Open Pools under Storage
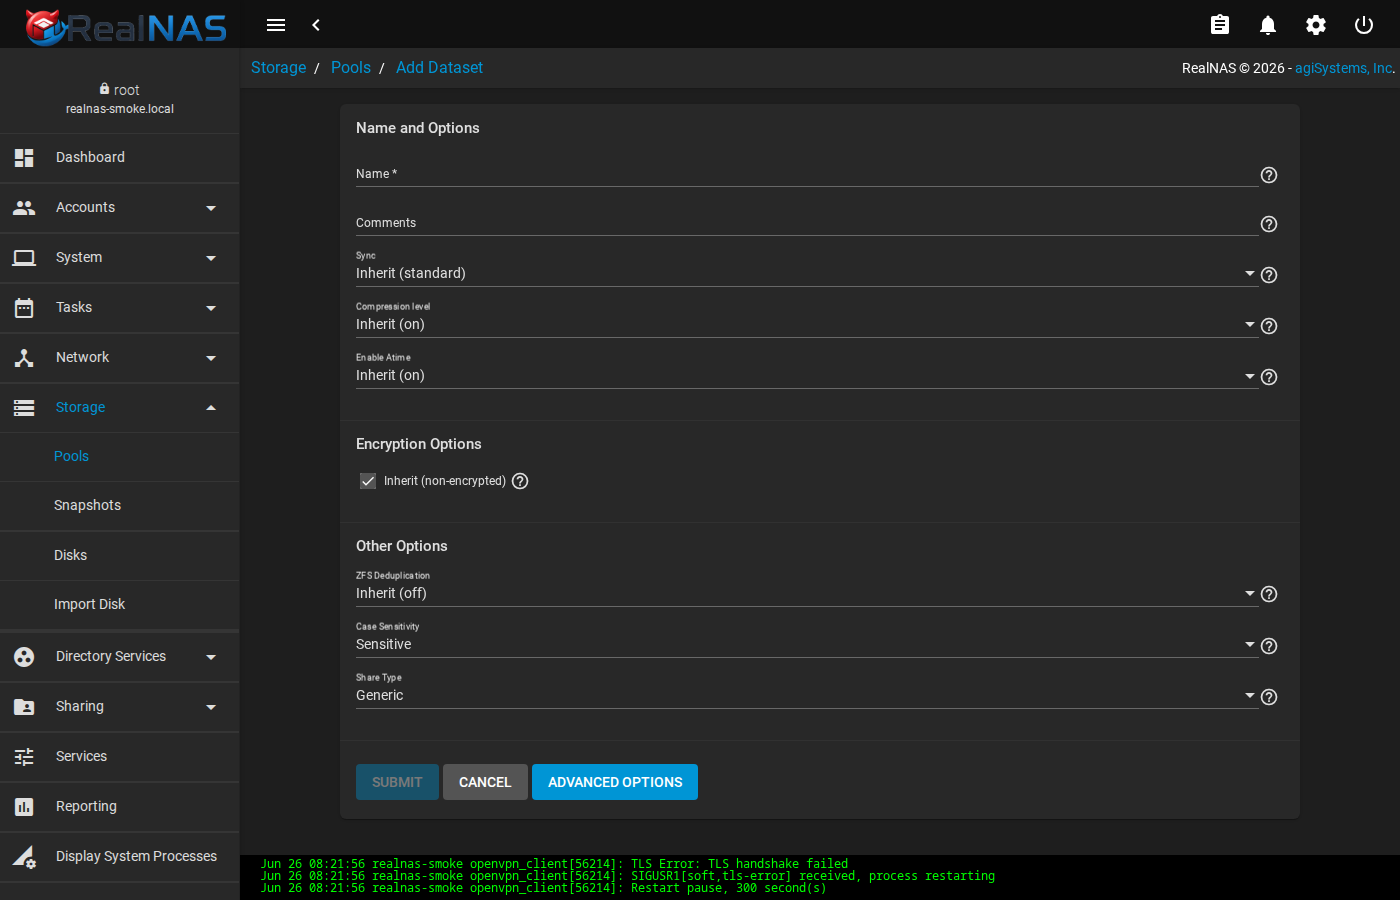This screenshot has width=1400, height=900. tap(120, 456)
